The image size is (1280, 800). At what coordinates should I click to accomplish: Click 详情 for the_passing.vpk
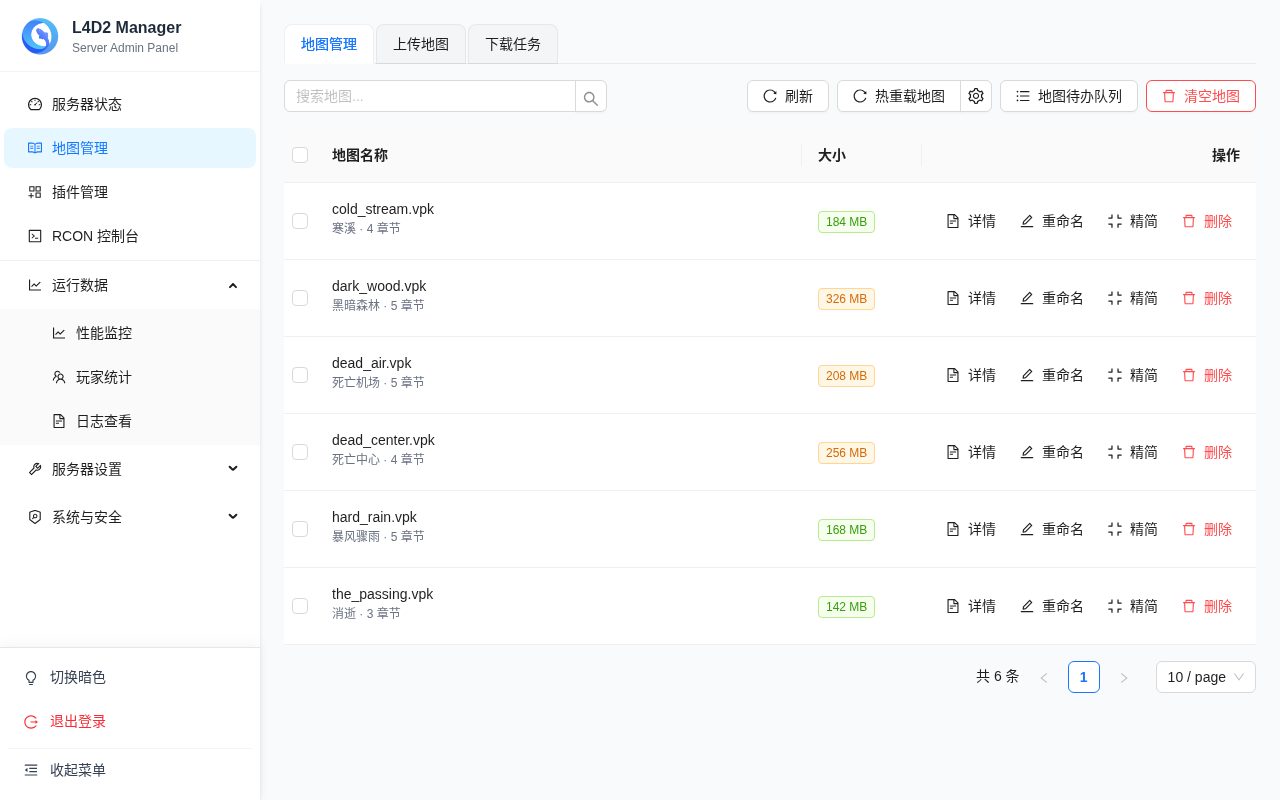click(x=971, y=606)
